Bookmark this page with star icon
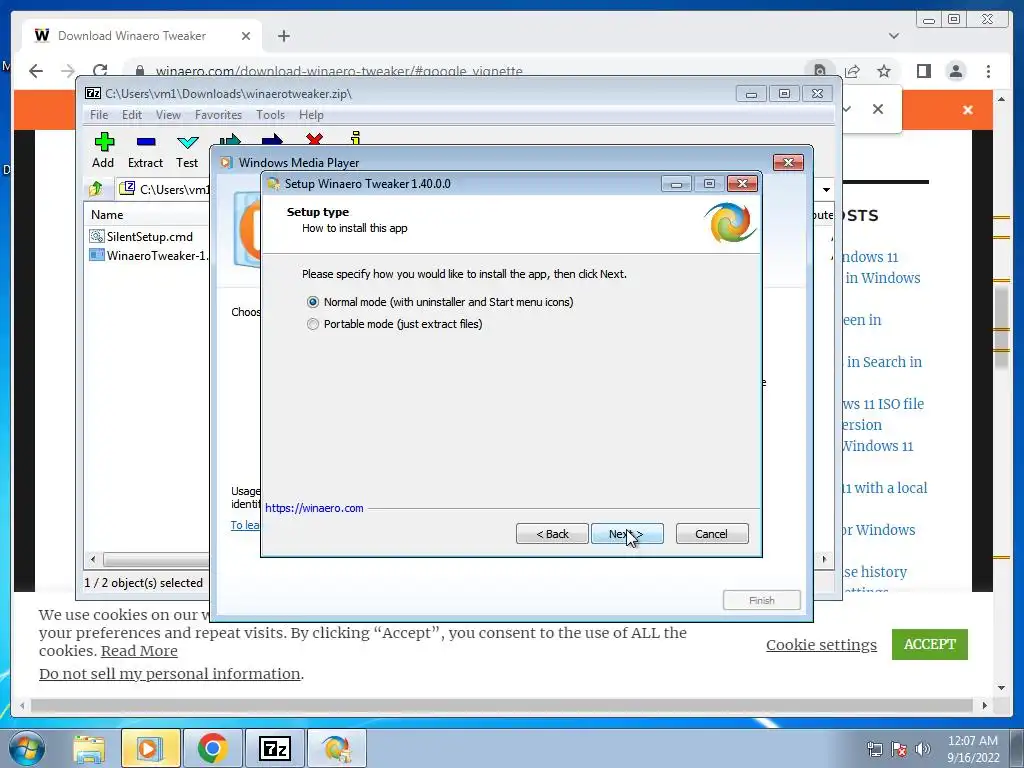 pos(884,71)
